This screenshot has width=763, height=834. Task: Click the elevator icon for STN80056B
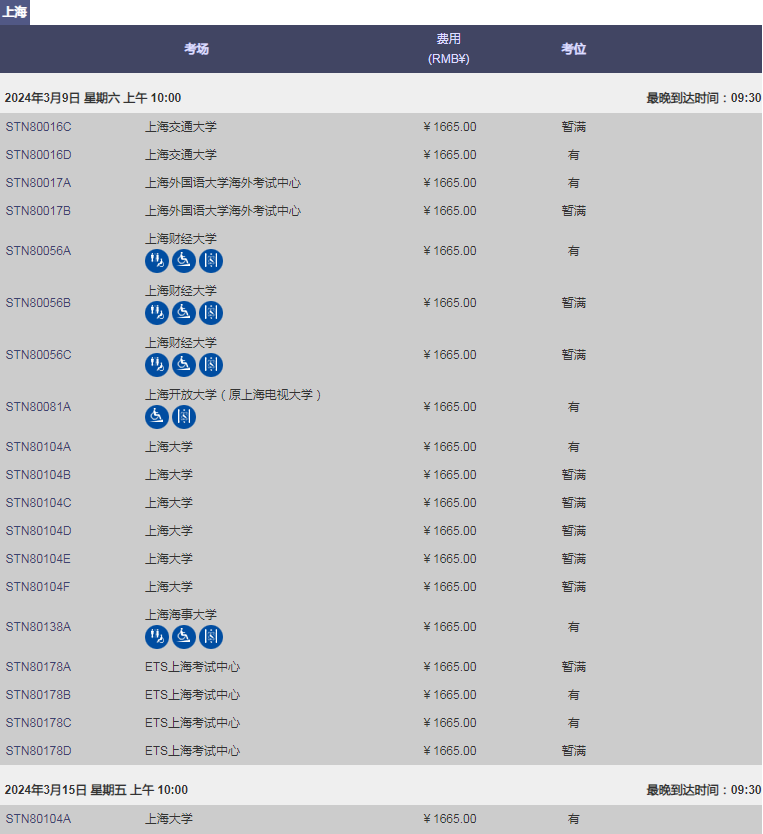coord(210,313)
